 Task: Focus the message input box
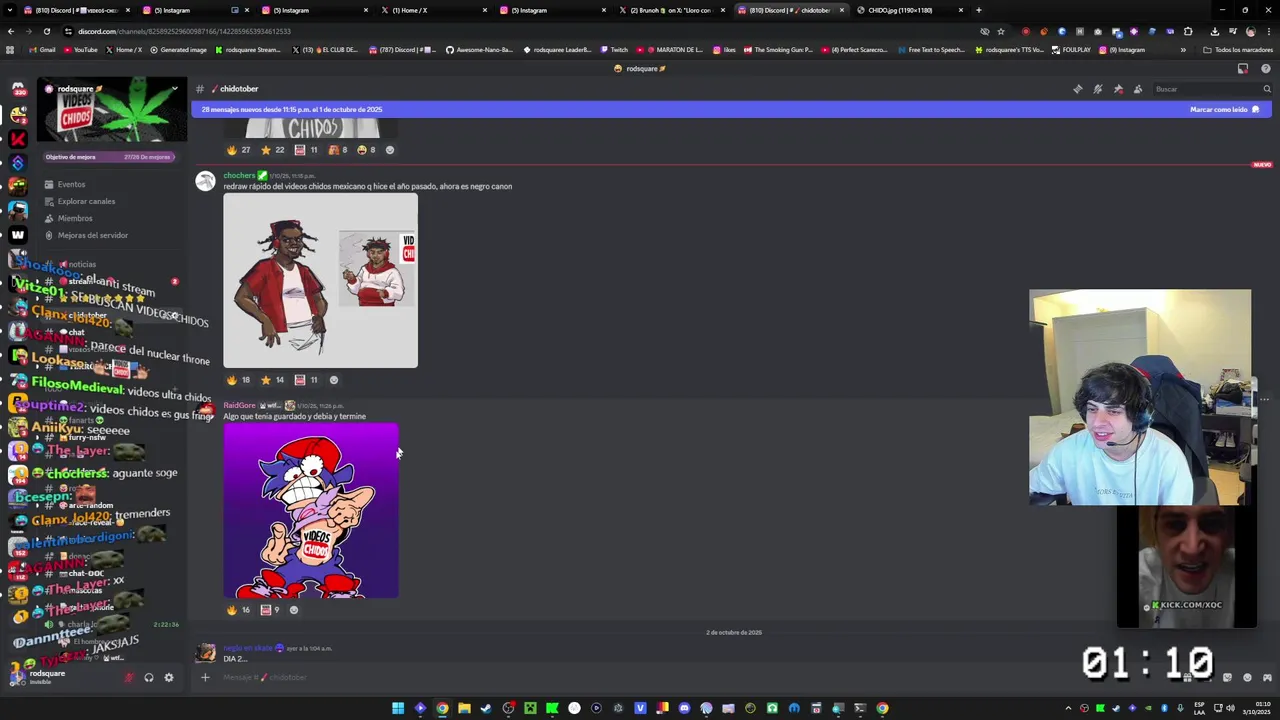pyautogui.click(x=690, y=677)
